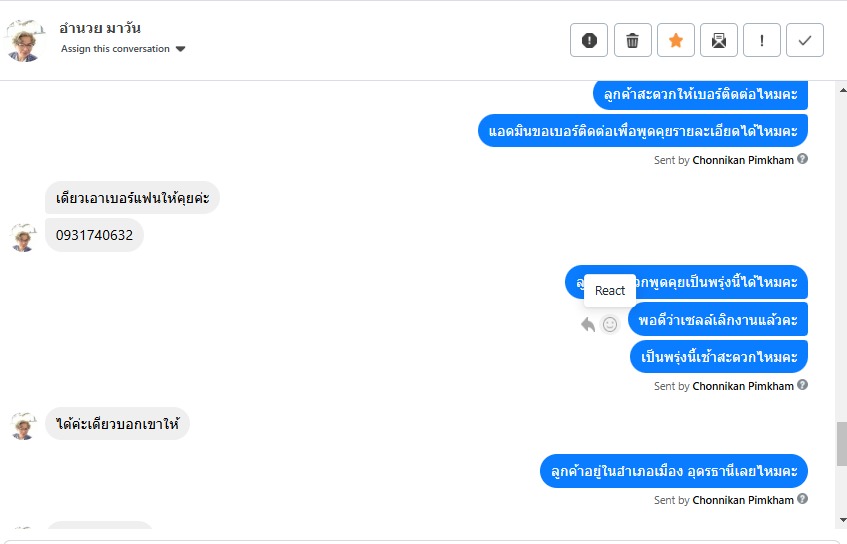The height and width of the screenshot is (544, 847).
Task: Click the phone number 0931740632 message
Action: (x=95, y=235)
